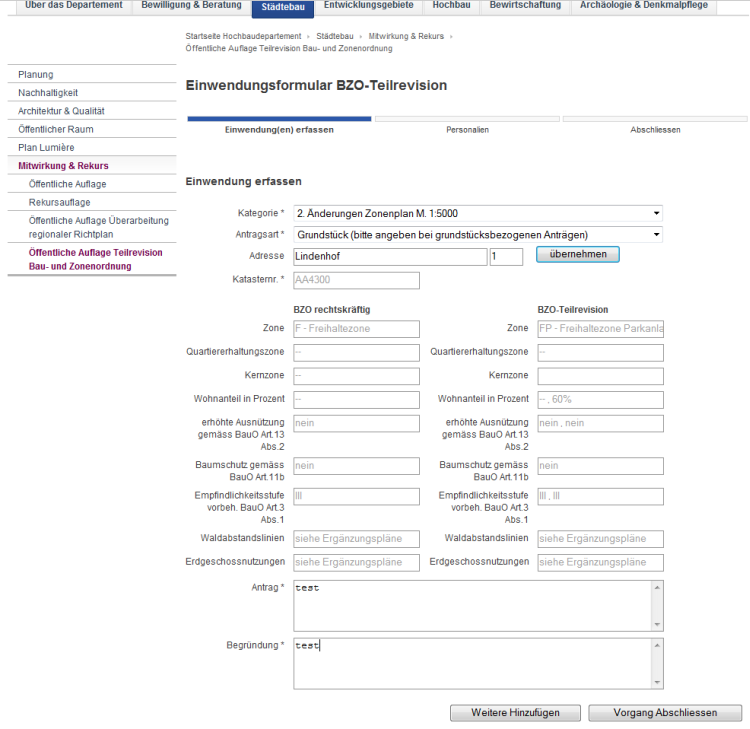Click Begründung scrollbar up arrow
This screenshot has height=729, width=750.
coord(657,645)
